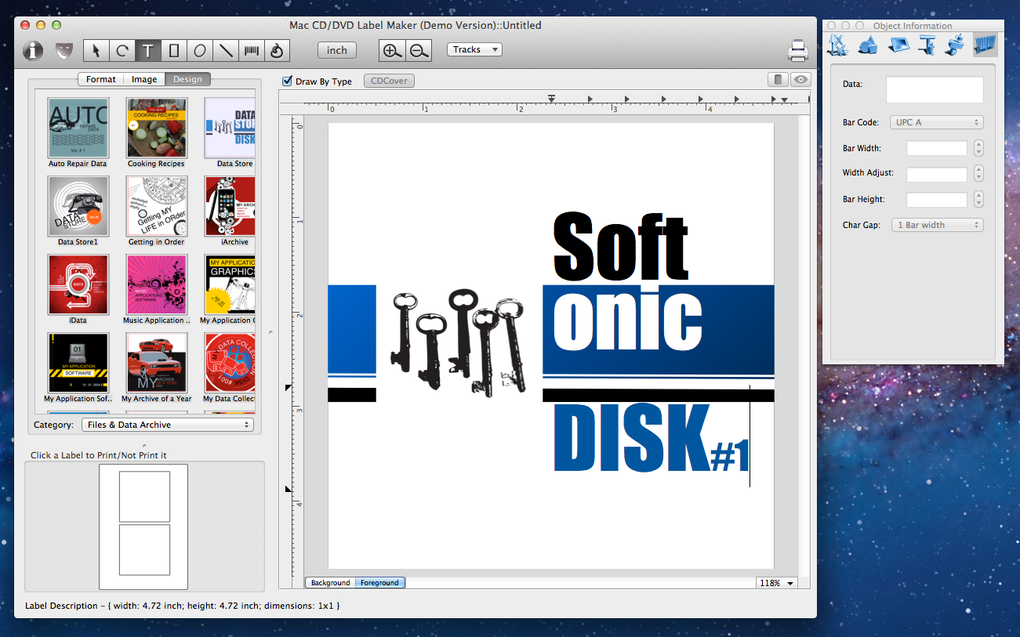Screen dimensions: 1020x637
Task: Zoom out with magnifier minus
Action: [418, 50]
